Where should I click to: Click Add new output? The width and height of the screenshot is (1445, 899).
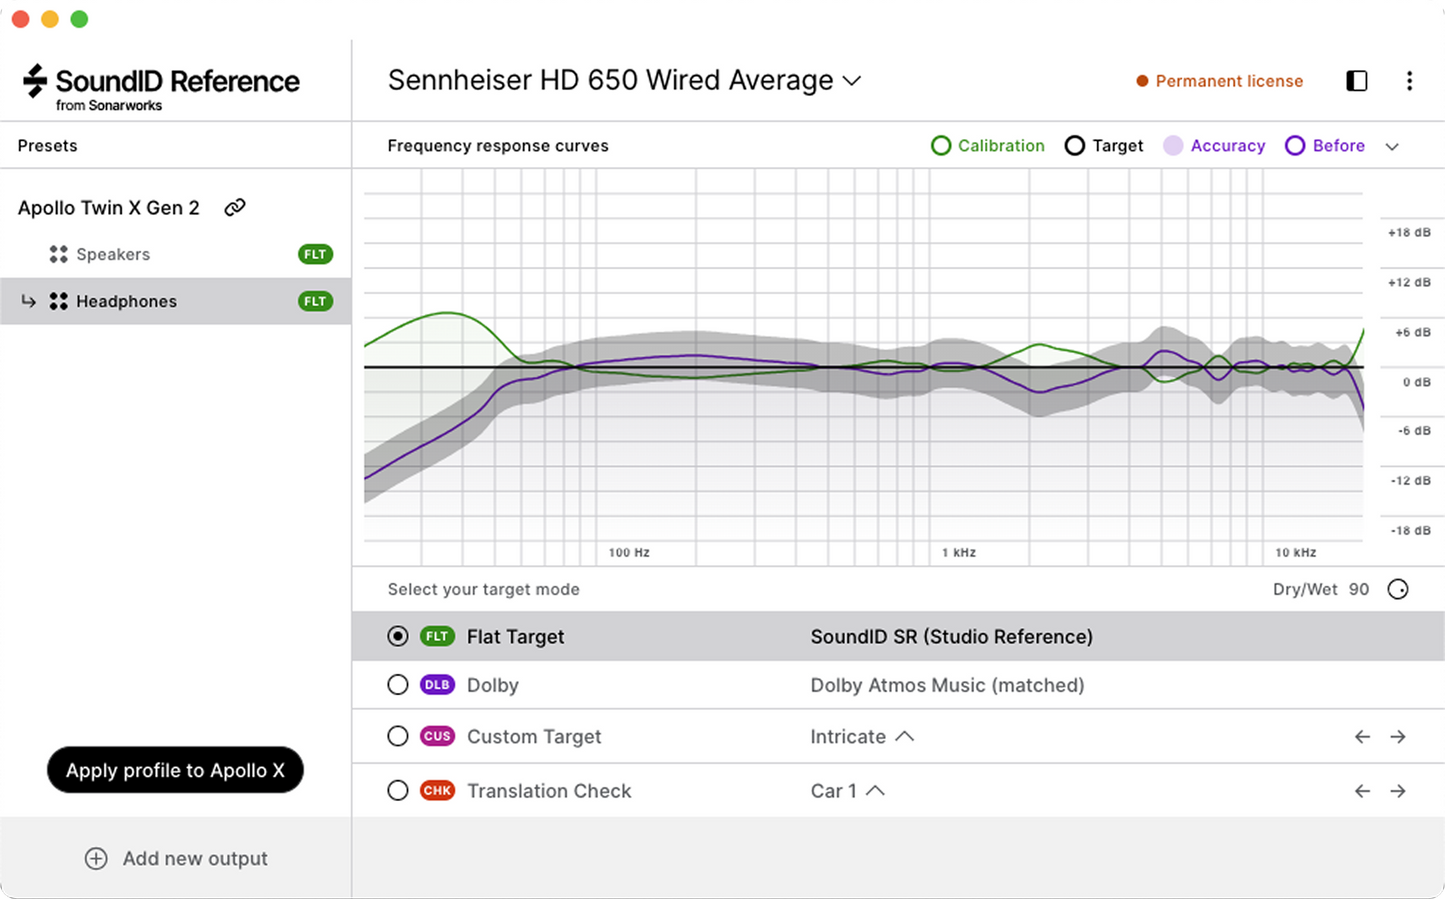coord(176,858)
